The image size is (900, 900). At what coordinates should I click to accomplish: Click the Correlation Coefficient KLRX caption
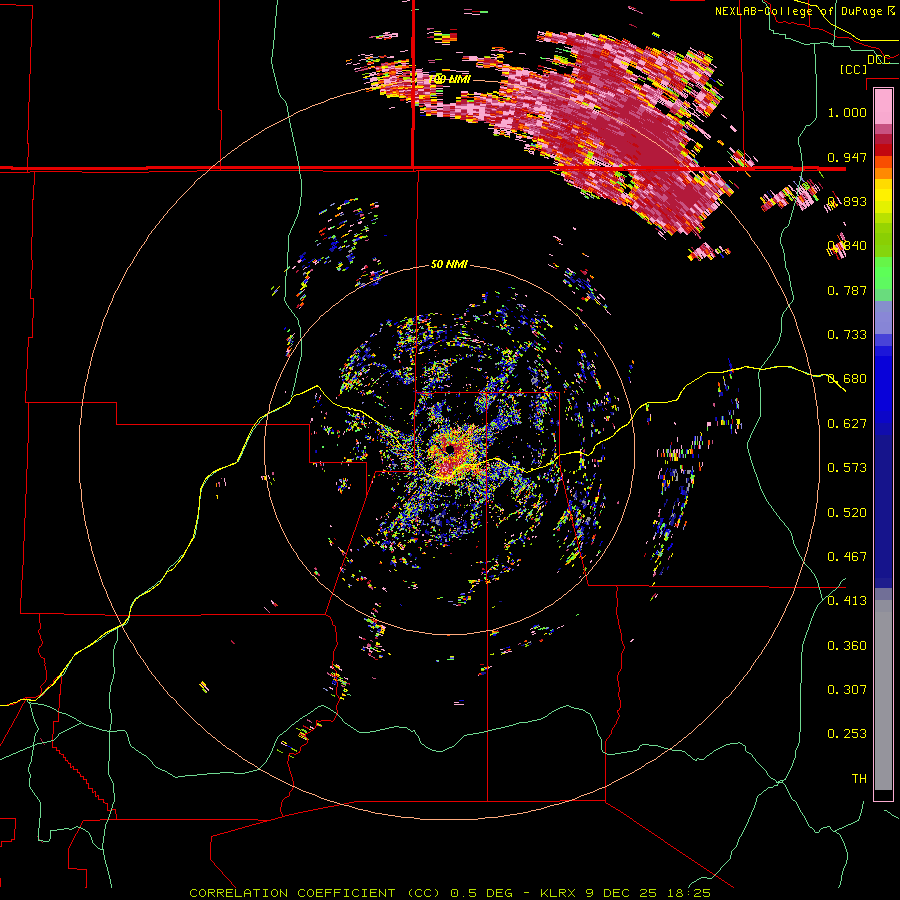coord(450,893)
